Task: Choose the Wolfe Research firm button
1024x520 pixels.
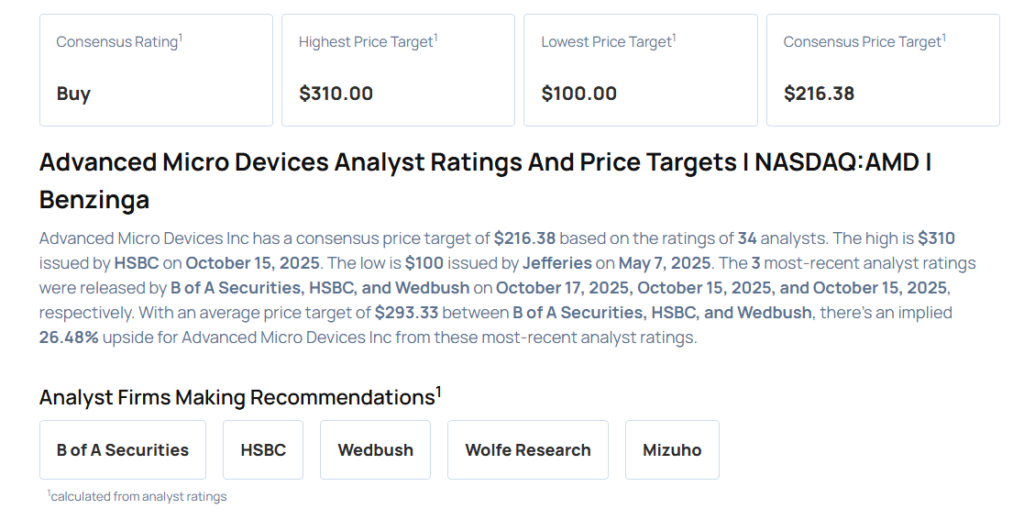Action: coord(528,450)
